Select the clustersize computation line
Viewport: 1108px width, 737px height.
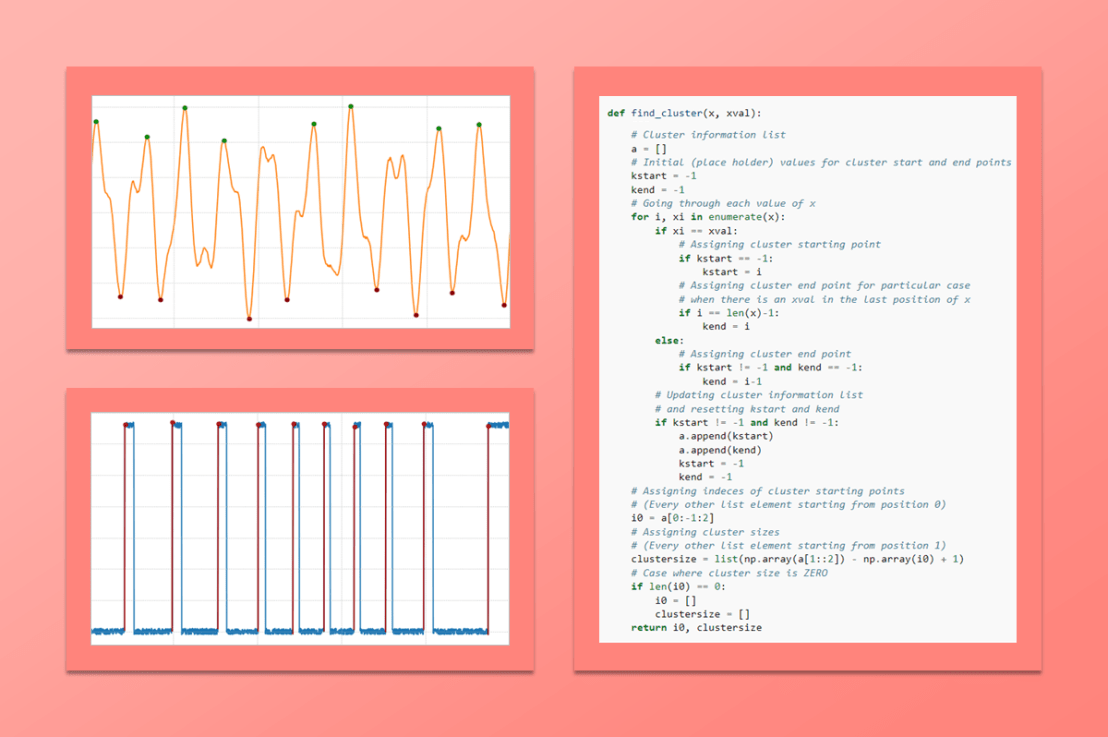pos(770,558)
